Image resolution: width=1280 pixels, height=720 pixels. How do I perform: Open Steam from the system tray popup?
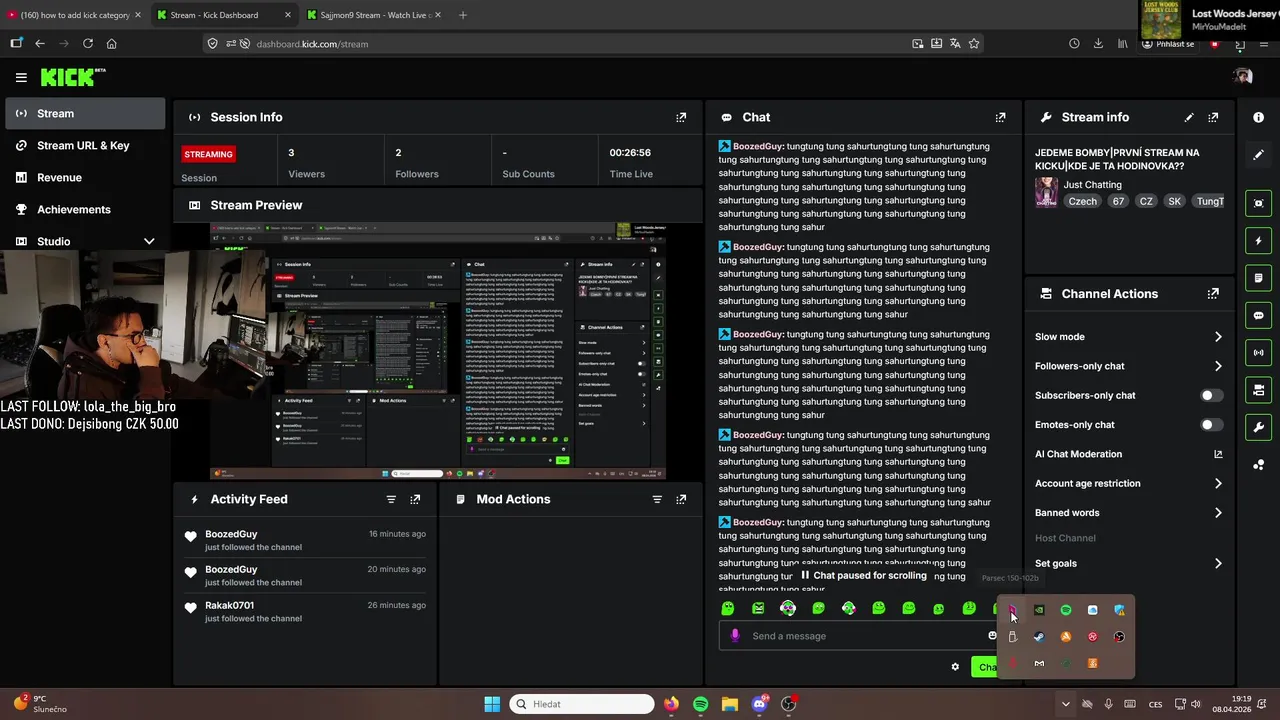coord(1039,637)
